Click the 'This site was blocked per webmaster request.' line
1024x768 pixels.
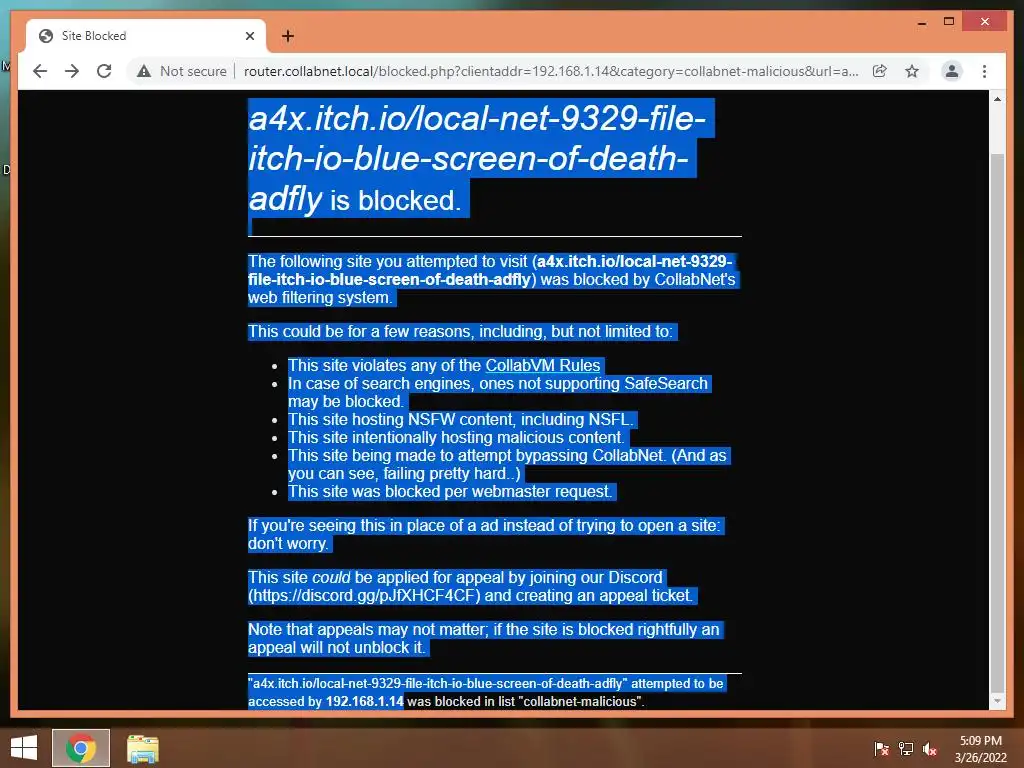click(450, 491)
